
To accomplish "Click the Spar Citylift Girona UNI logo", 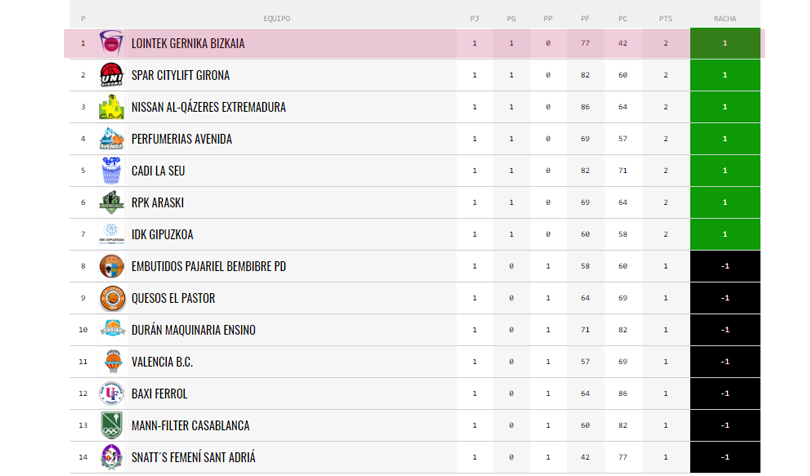I will pyautogui.click(x=112, y=75).
